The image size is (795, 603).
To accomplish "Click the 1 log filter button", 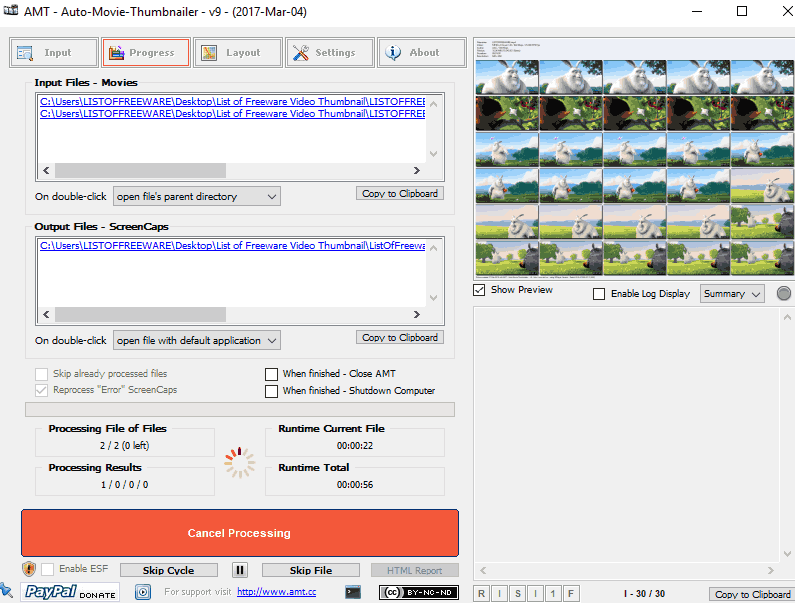I will coord(553,593).
